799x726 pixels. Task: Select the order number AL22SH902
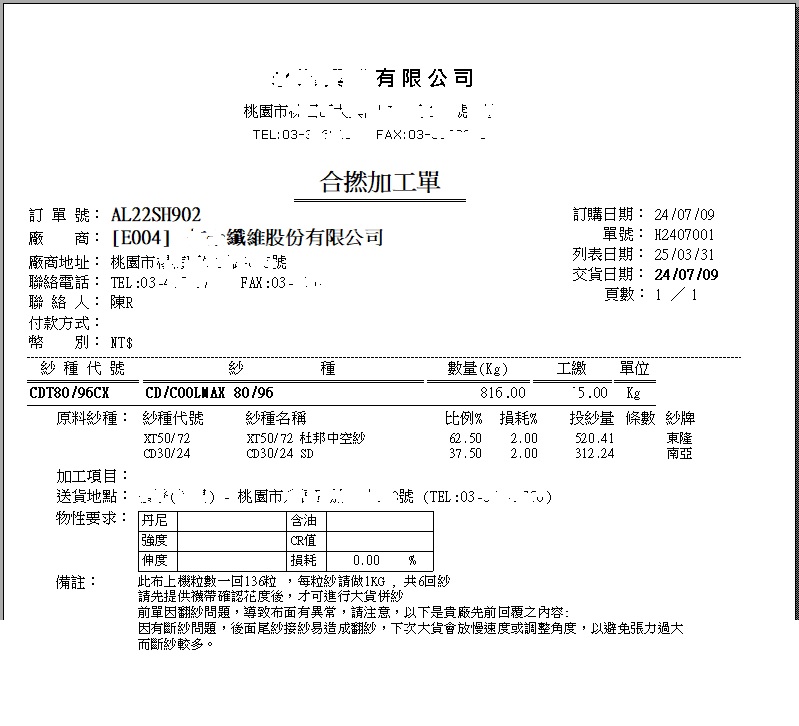pyautogui.click(x=156, y=214)
